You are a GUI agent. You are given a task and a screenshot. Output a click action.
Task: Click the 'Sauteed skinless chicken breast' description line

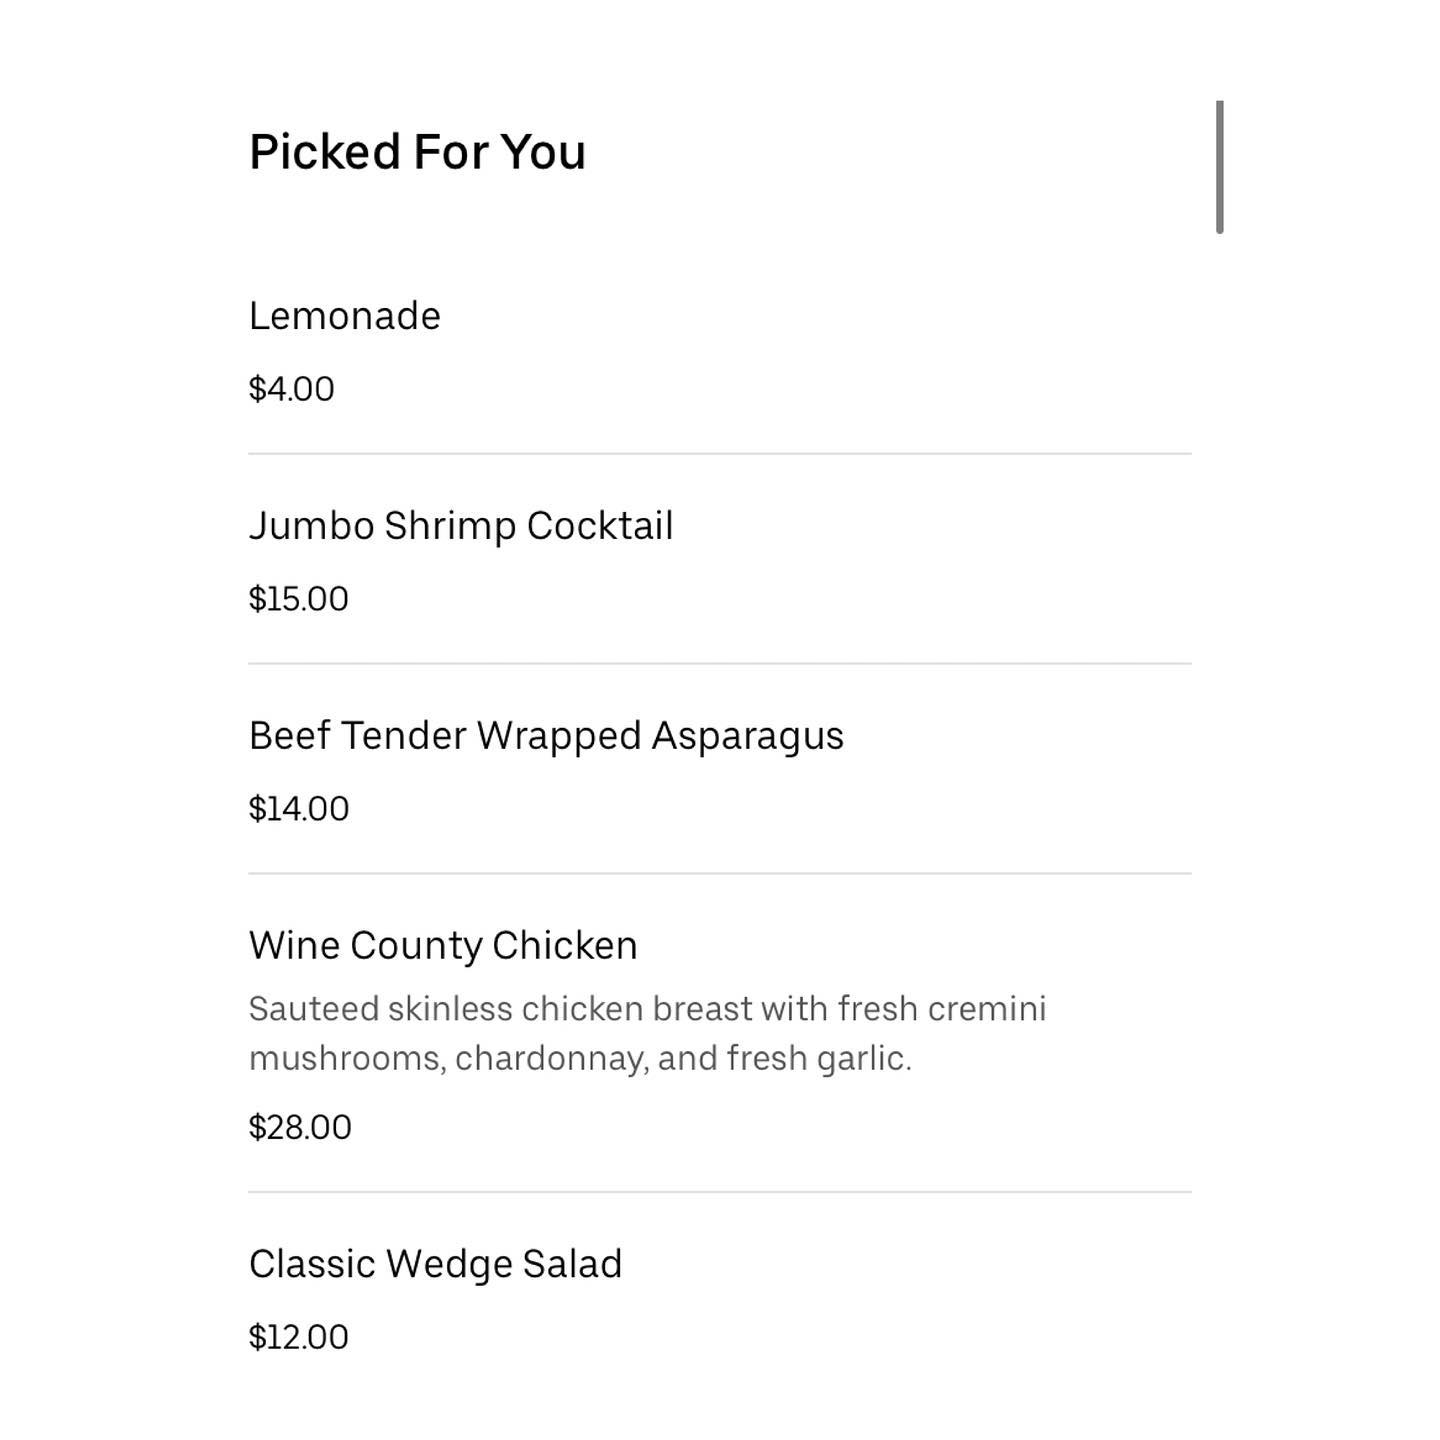point(647,1009)
